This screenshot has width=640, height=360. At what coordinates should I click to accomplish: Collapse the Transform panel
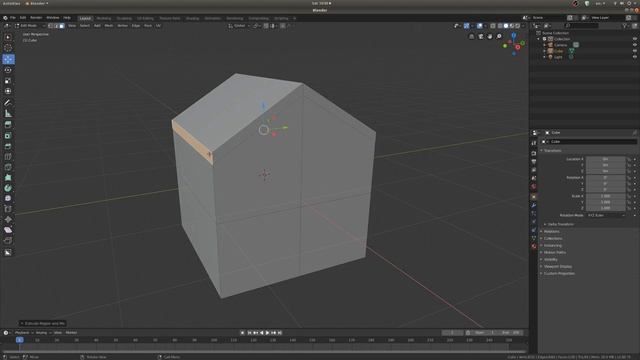551,151
